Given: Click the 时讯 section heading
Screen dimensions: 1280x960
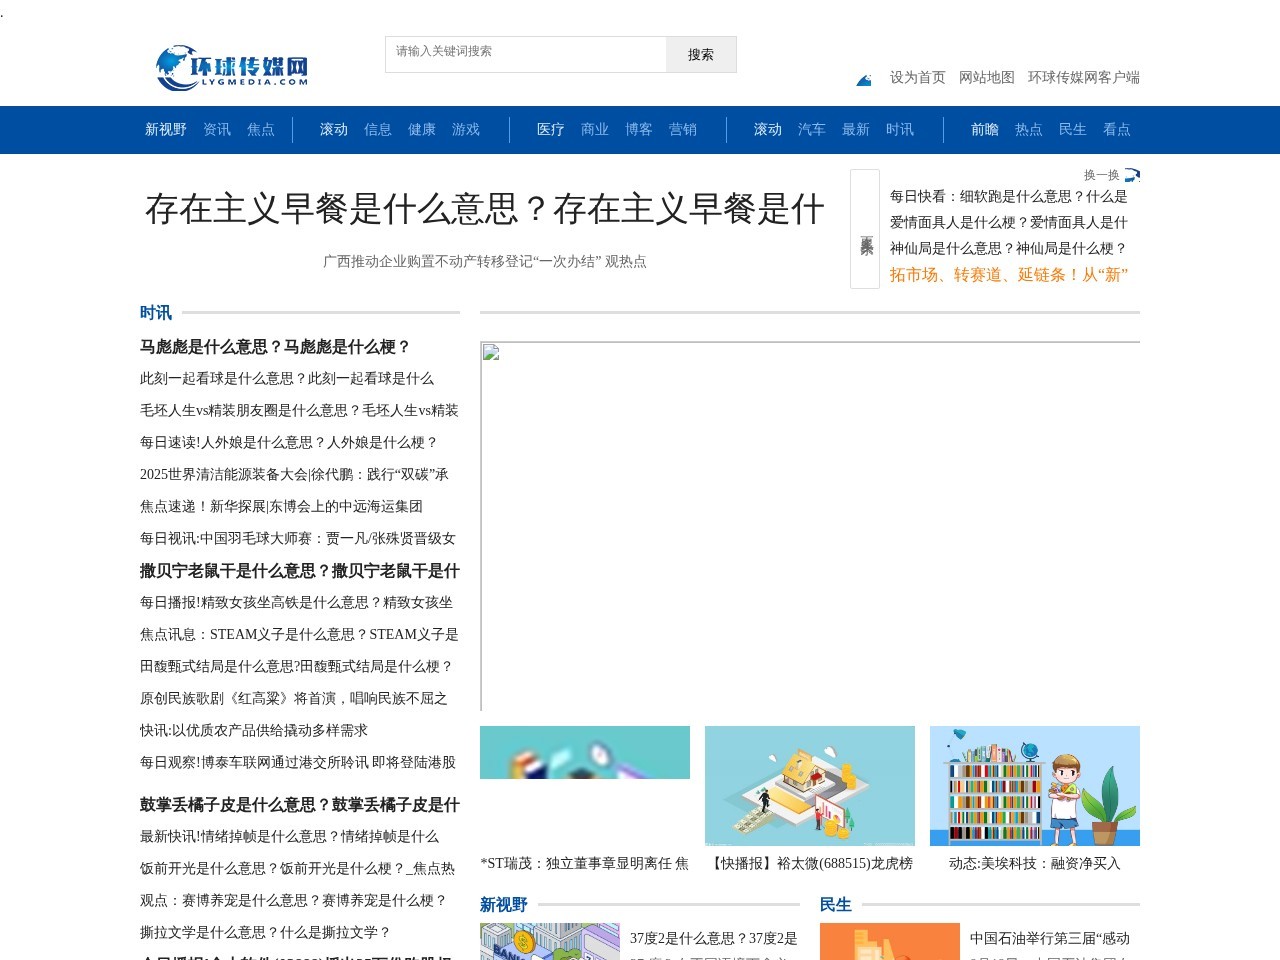Looking at the screenshot, I should pyautogui.click(x=156, y=312).
